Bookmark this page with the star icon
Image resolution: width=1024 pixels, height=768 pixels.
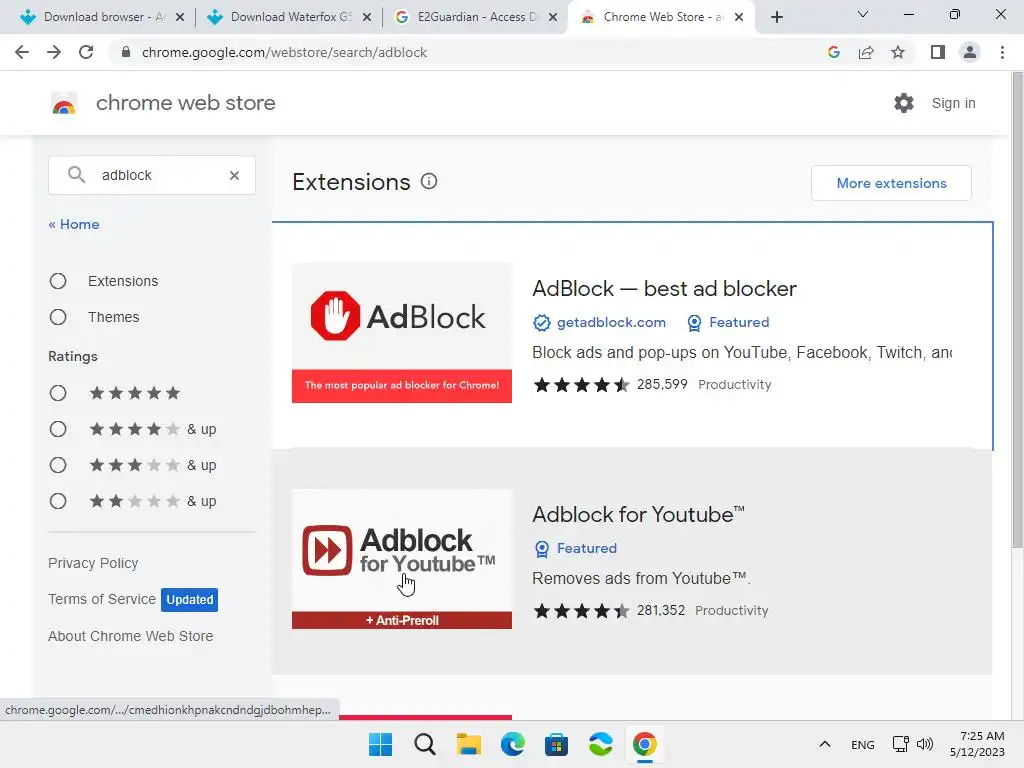click(898, 52)
